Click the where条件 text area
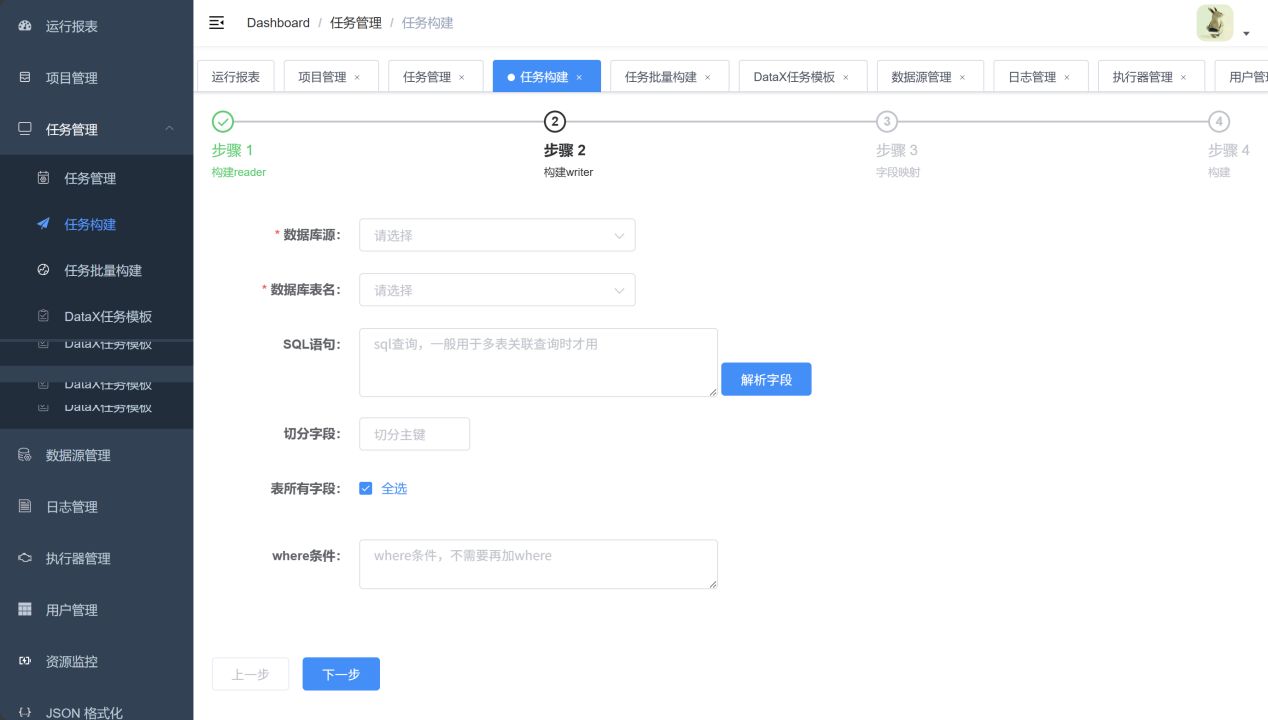 pos(538,565)
